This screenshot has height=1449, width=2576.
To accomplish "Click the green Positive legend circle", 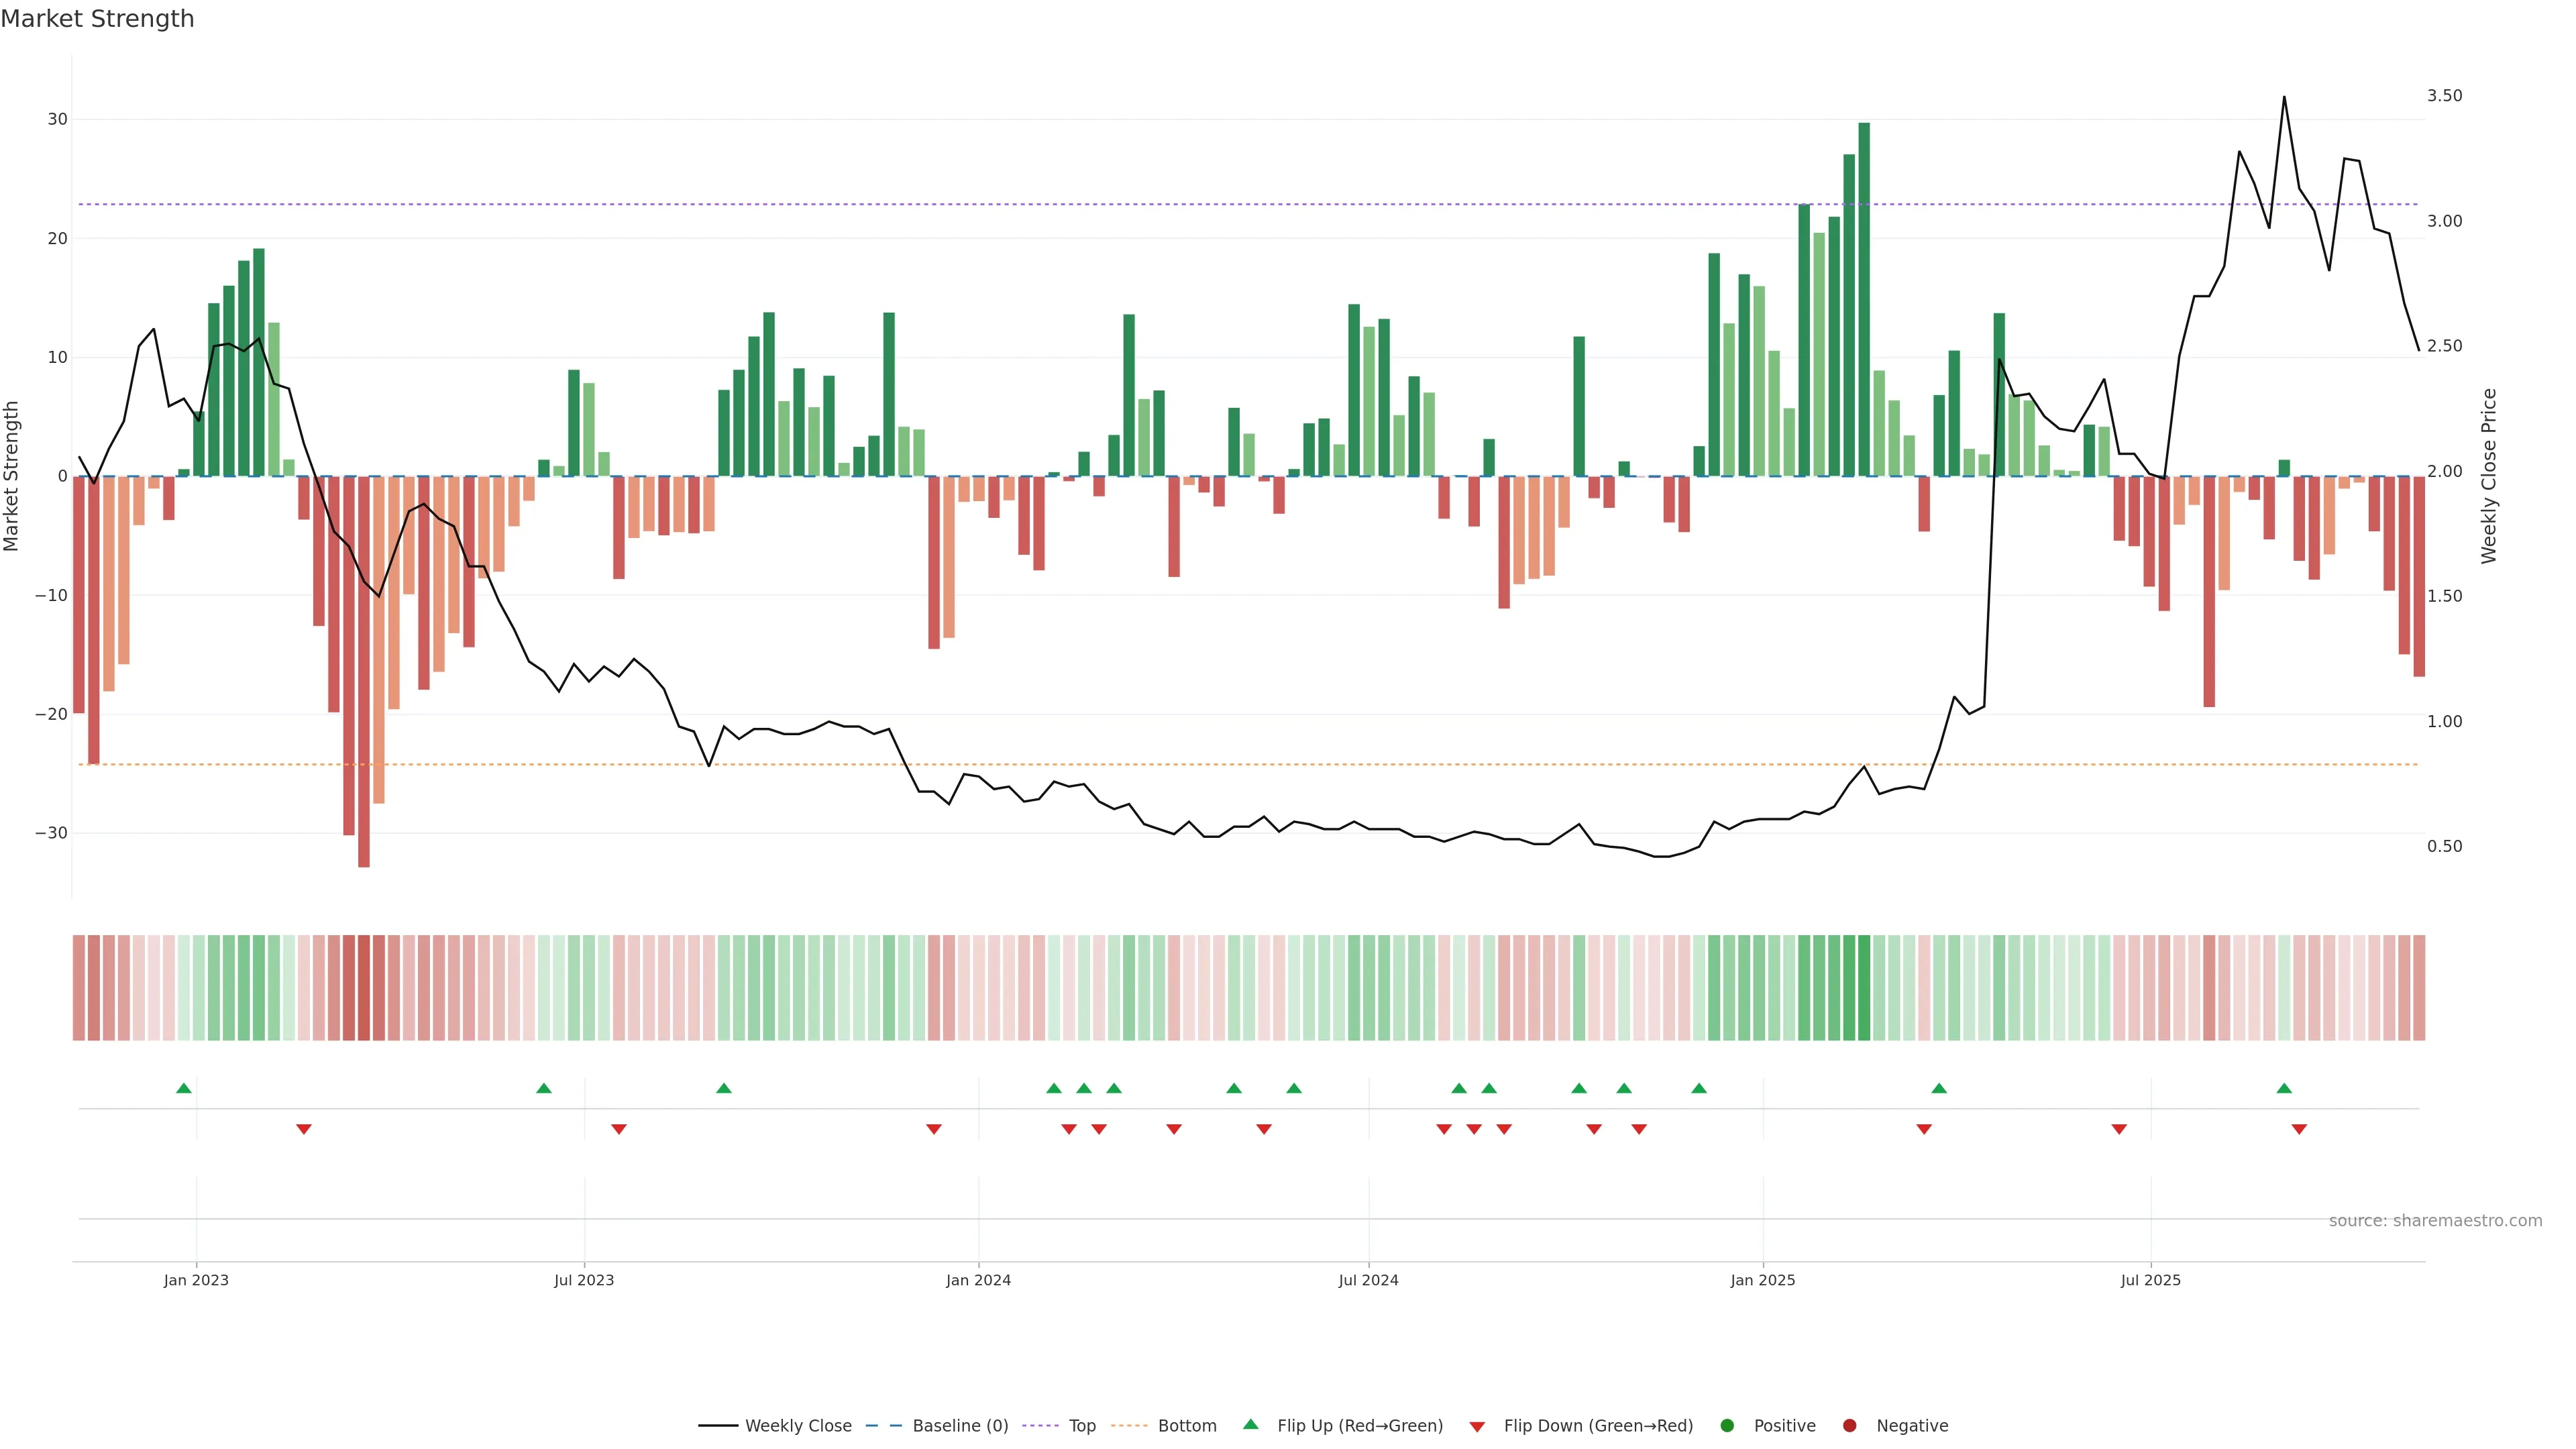I will 1727,1426.
